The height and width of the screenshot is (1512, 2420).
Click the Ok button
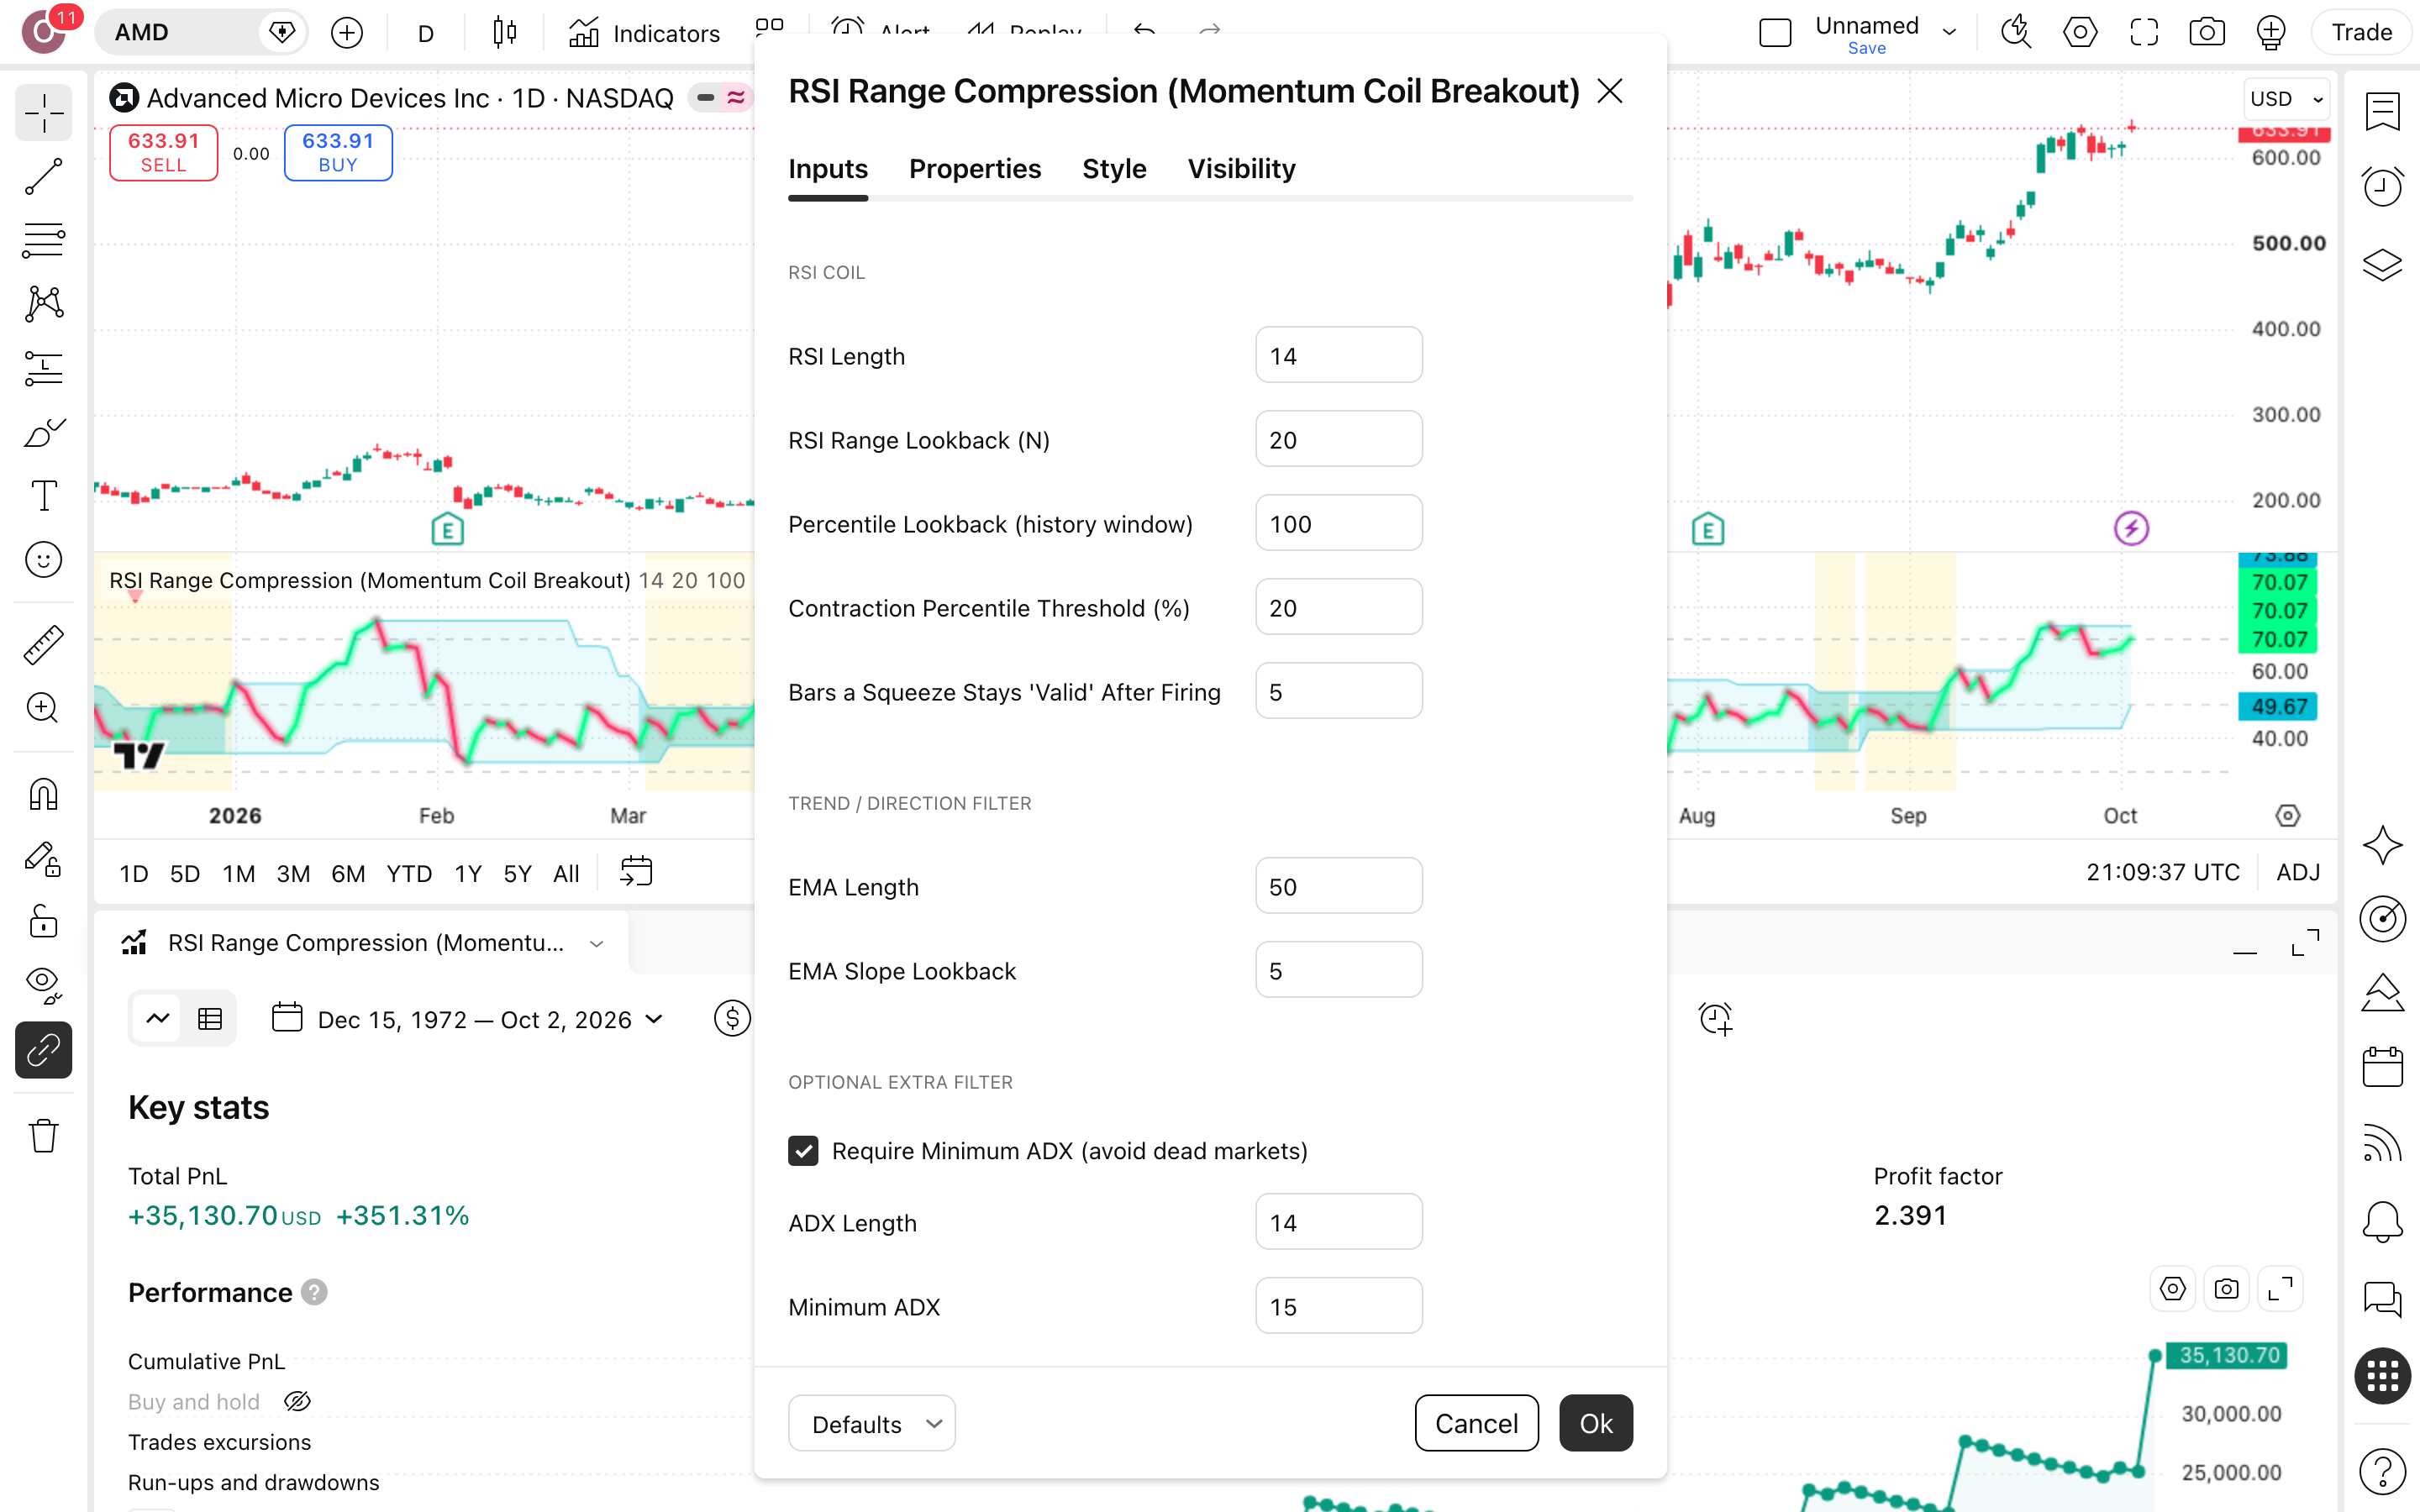1596,1423
